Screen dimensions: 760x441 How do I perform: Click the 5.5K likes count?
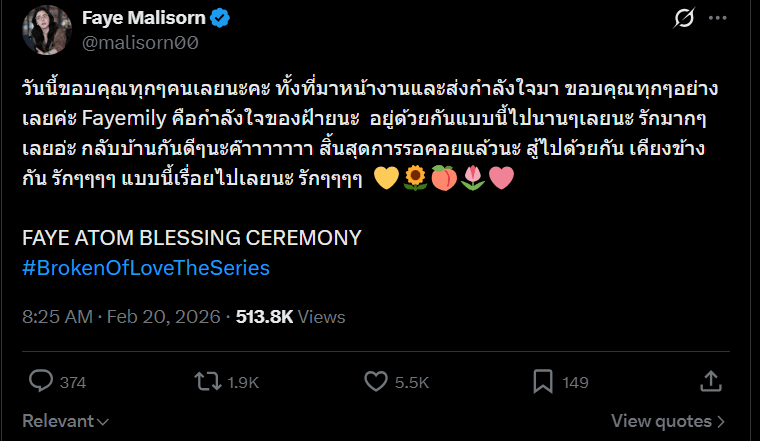tap(412, 382)
